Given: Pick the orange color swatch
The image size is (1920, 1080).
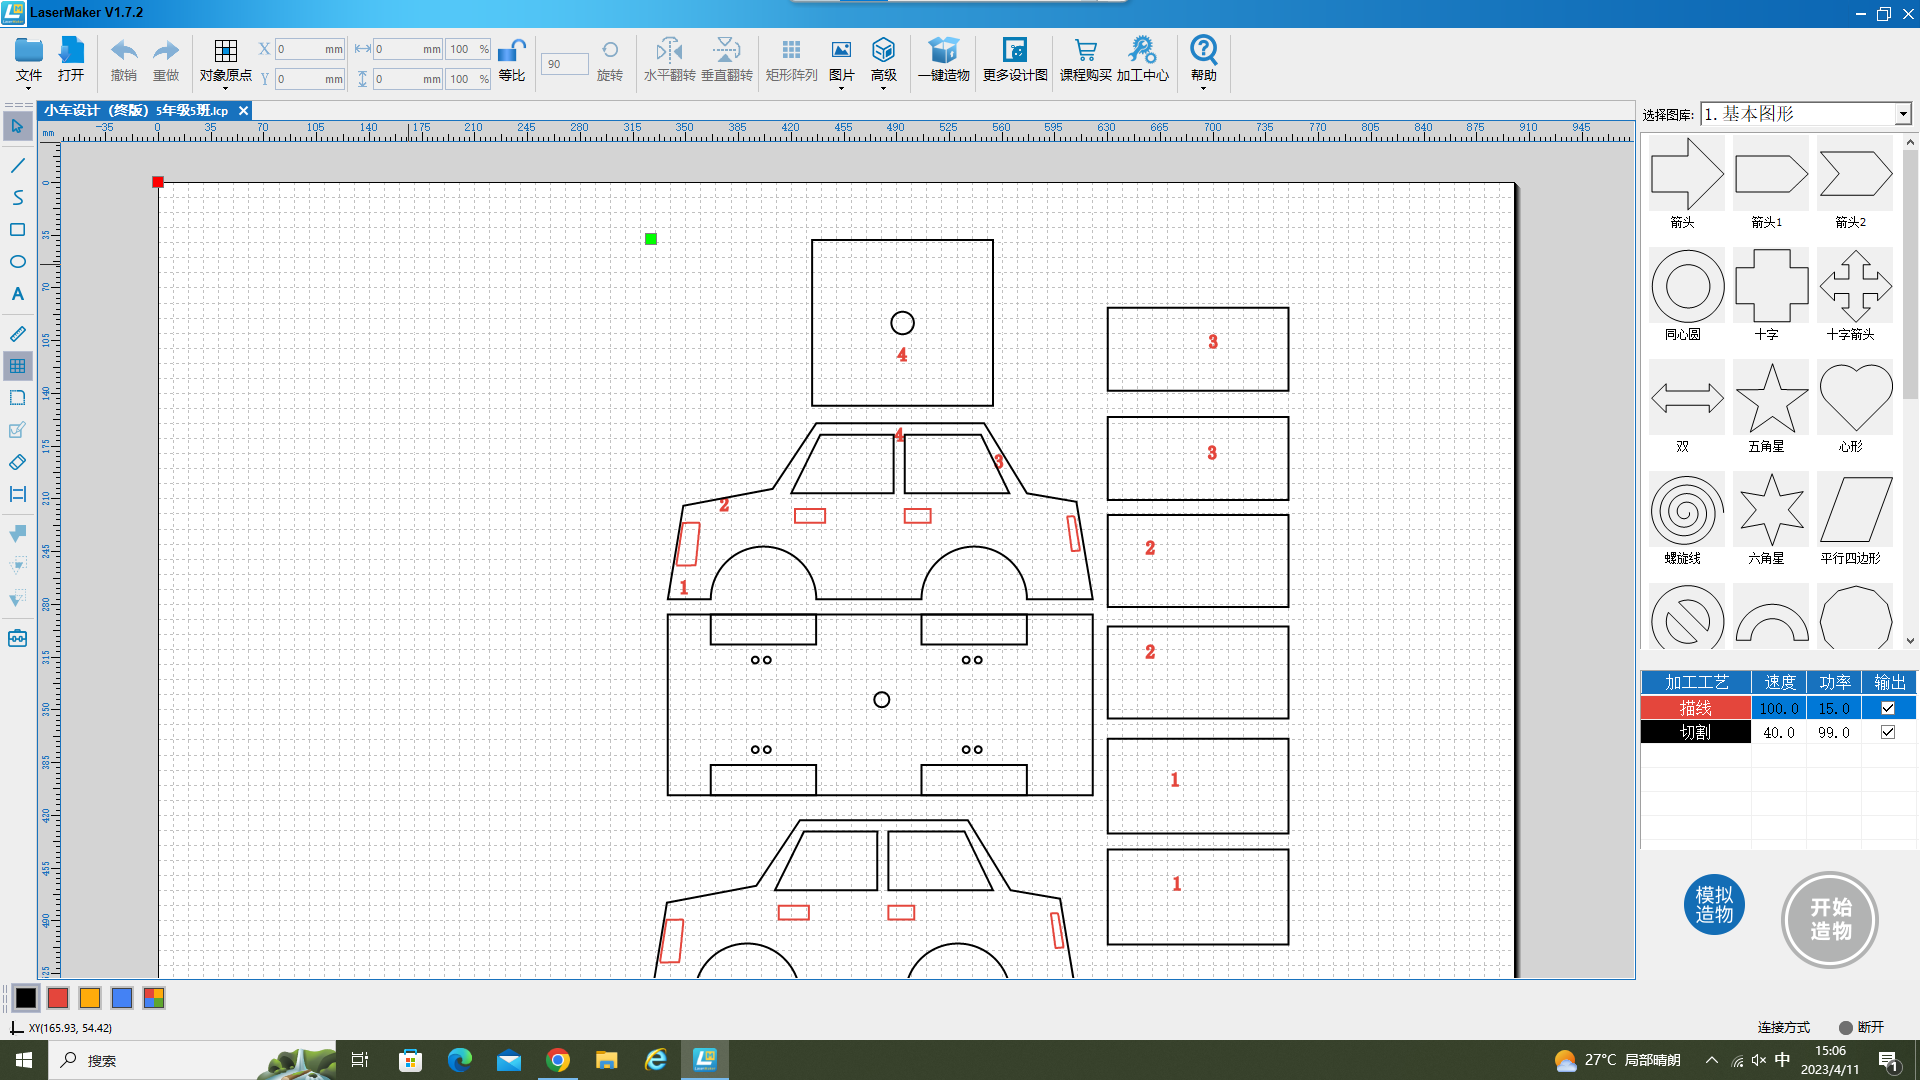Looking at the screenshot, I should point(90,997).
